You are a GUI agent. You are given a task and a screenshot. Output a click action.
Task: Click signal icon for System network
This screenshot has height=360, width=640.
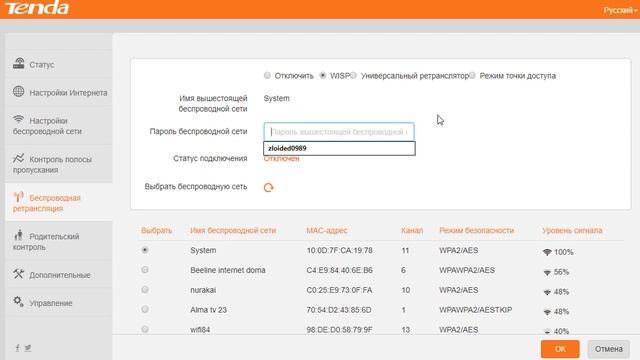click(x=547, y=252)
